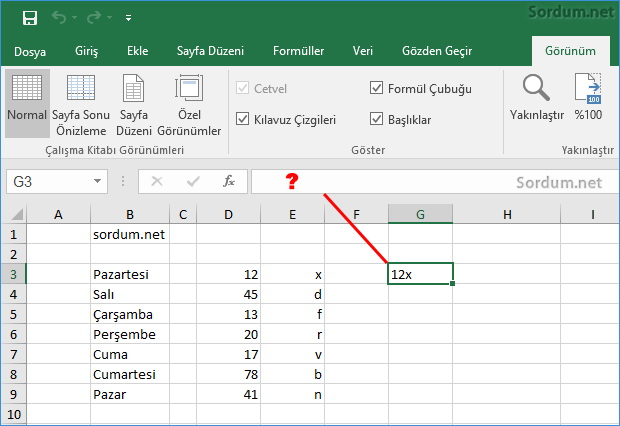Click the %100 zoom icon
Viewport: 620px width, 426px height.
[x=588, y=88]
